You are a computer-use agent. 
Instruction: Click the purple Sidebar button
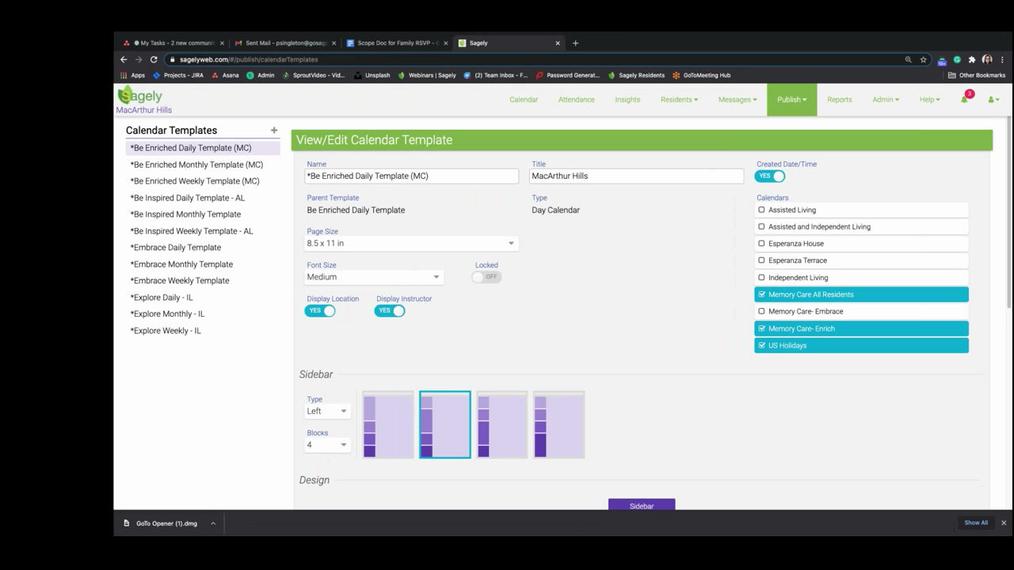[641, 506]
